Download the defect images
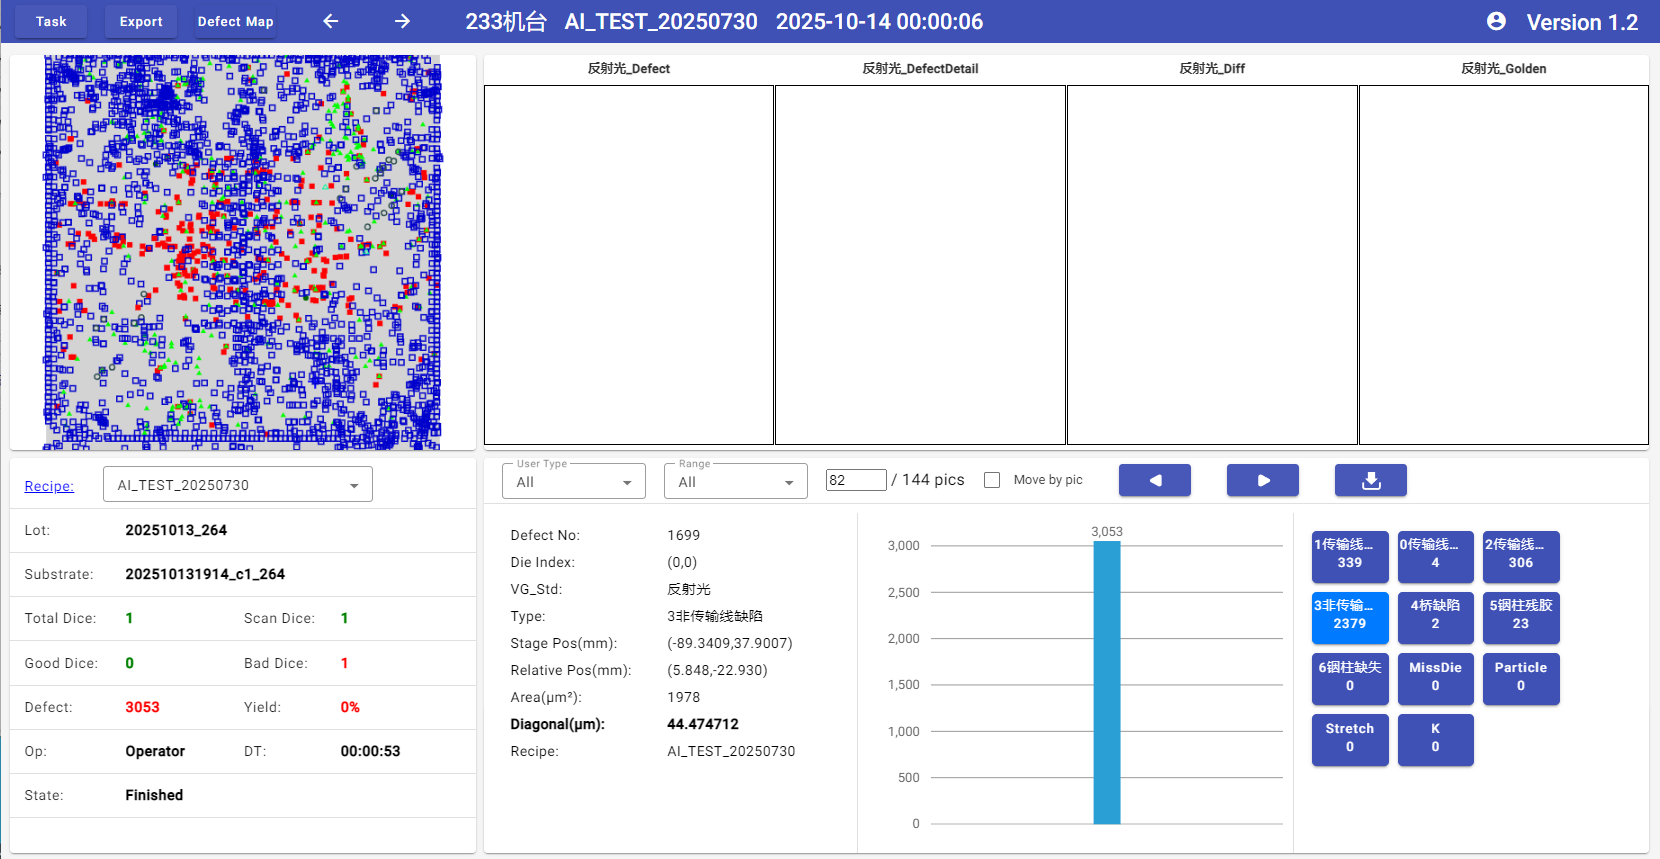The height and width of the screenshot is (859, 1660). pos(1370,480)
